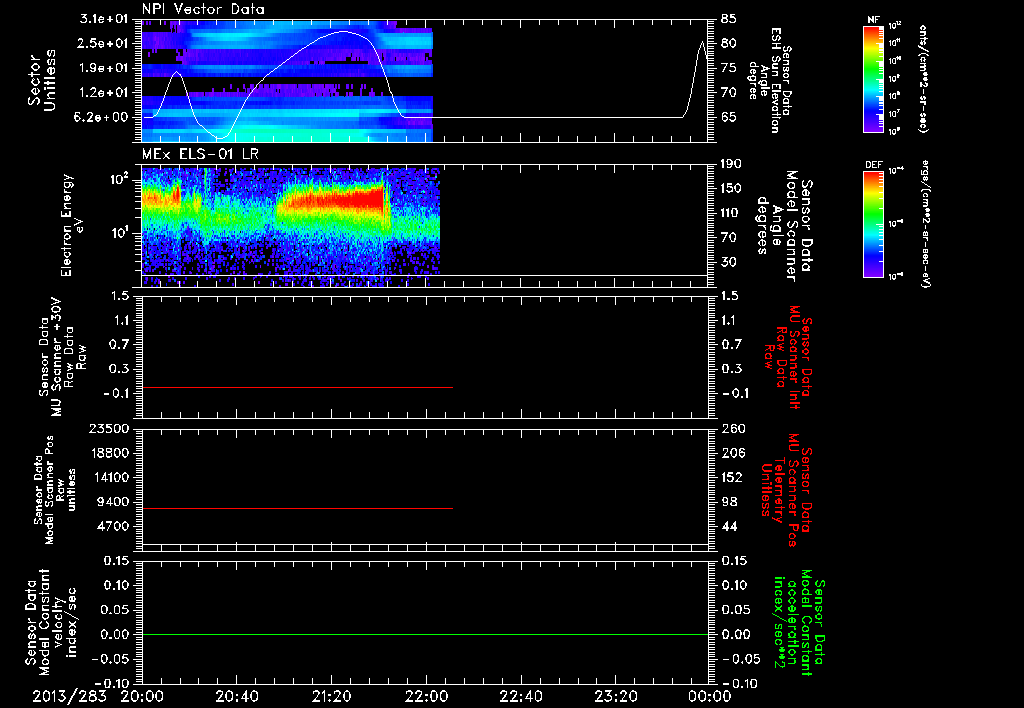Click the 260 Scanner Pos Telemetry tick
The image size is (1024, 708).
(x=731, y=428)
